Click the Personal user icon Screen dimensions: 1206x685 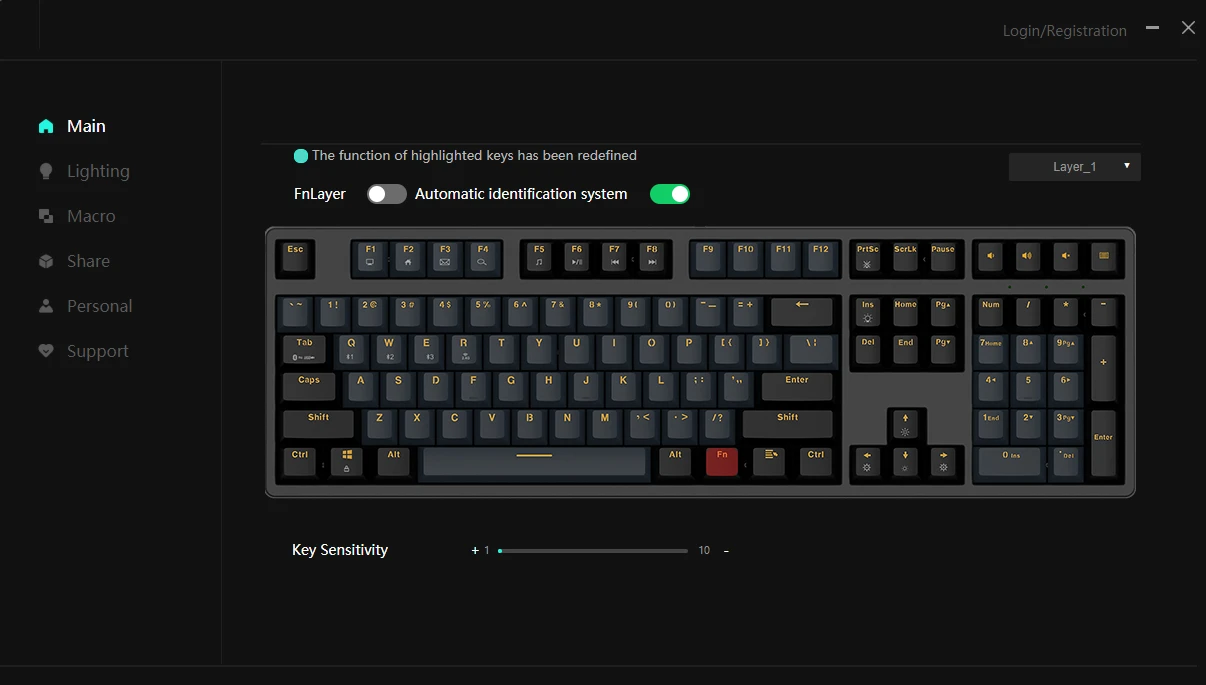[x=46, y=306]
